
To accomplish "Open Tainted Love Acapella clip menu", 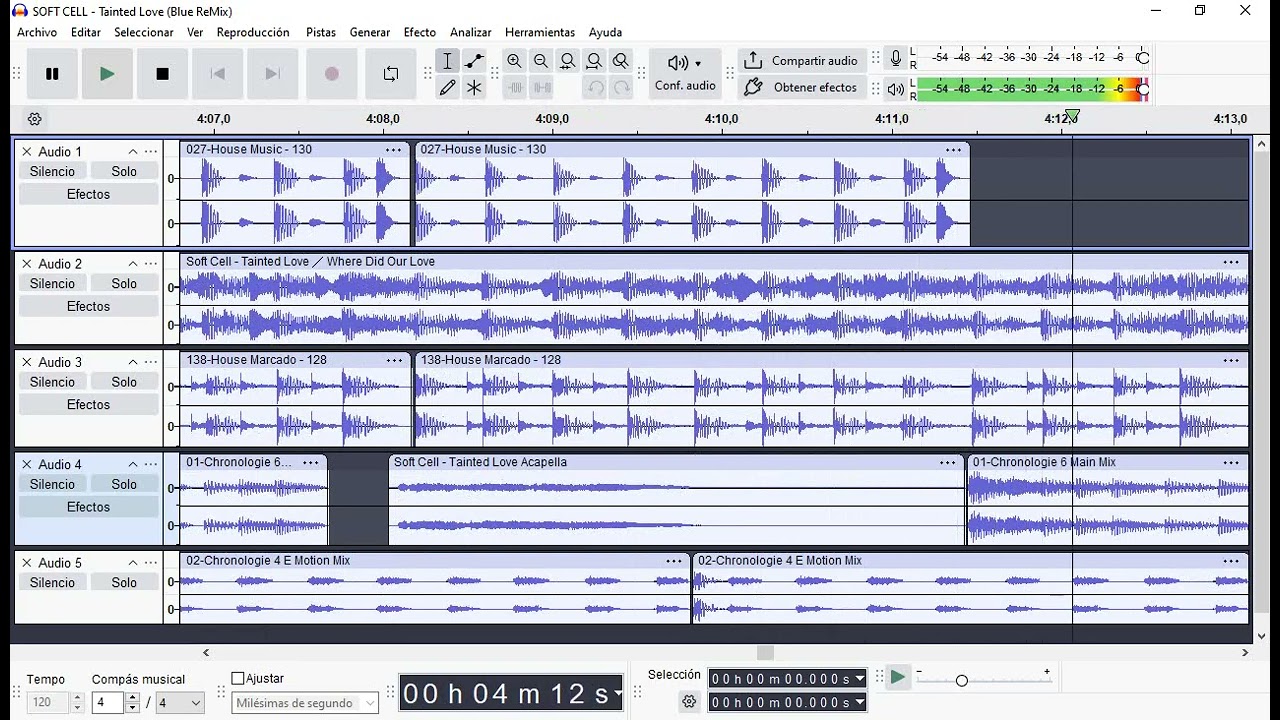I will (947, 463).
